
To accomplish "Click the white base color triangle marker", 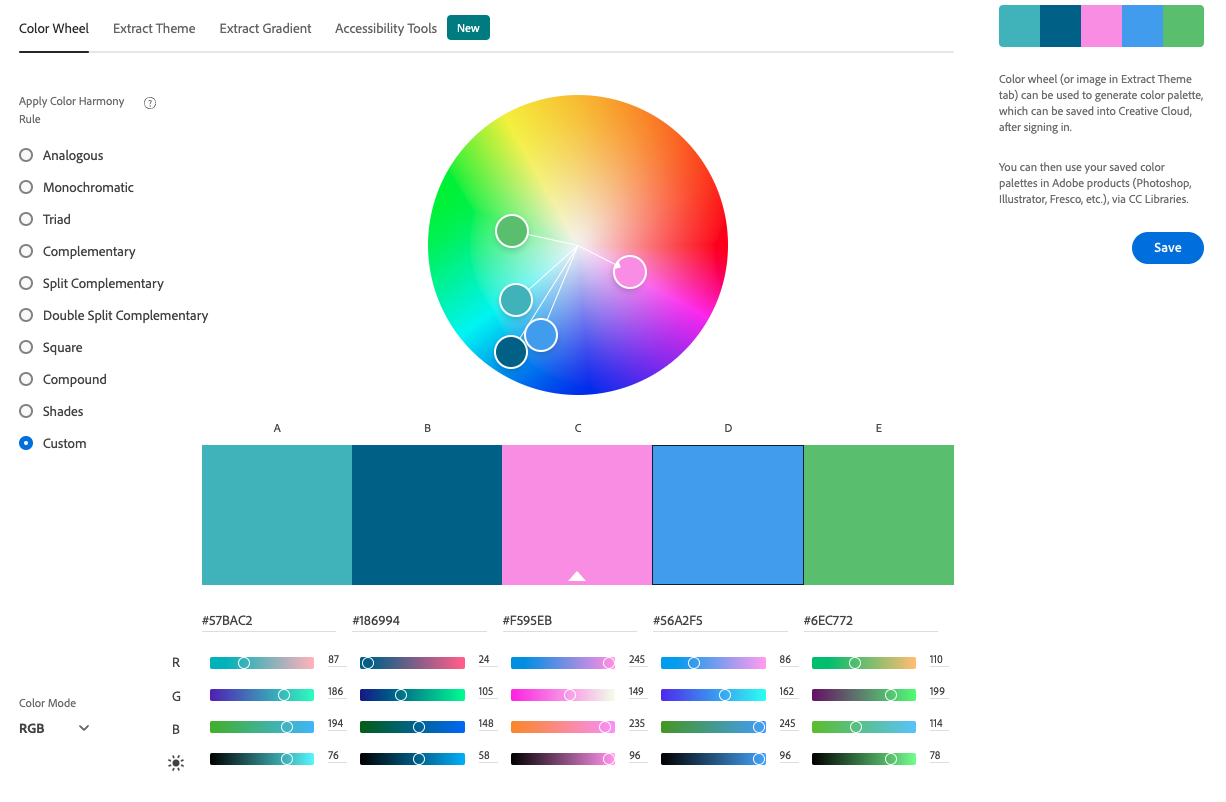I will [577, 576].
